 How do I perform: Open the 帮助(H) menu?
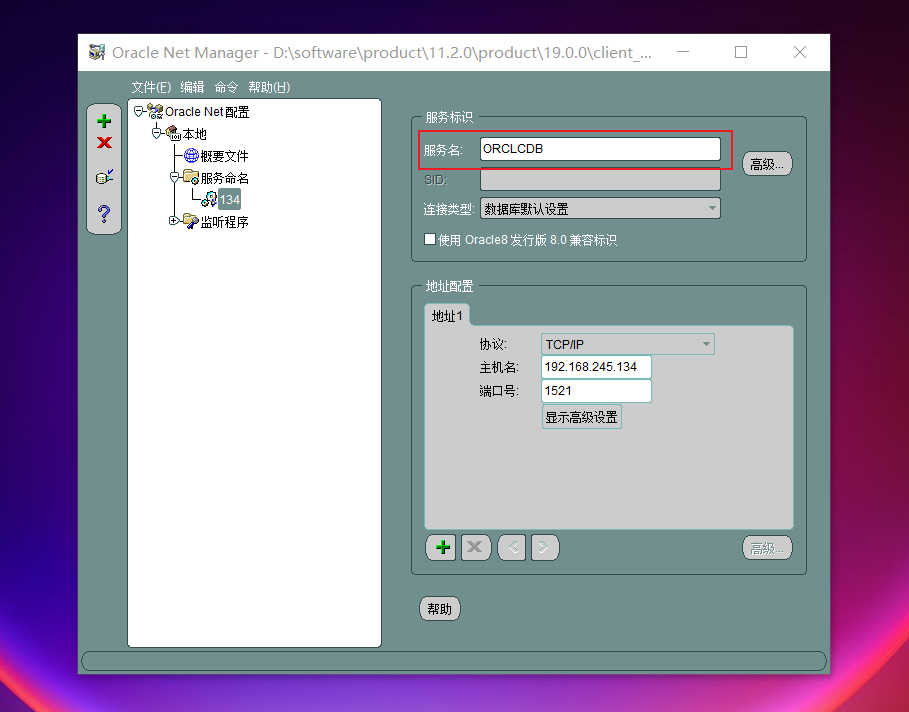269,87
